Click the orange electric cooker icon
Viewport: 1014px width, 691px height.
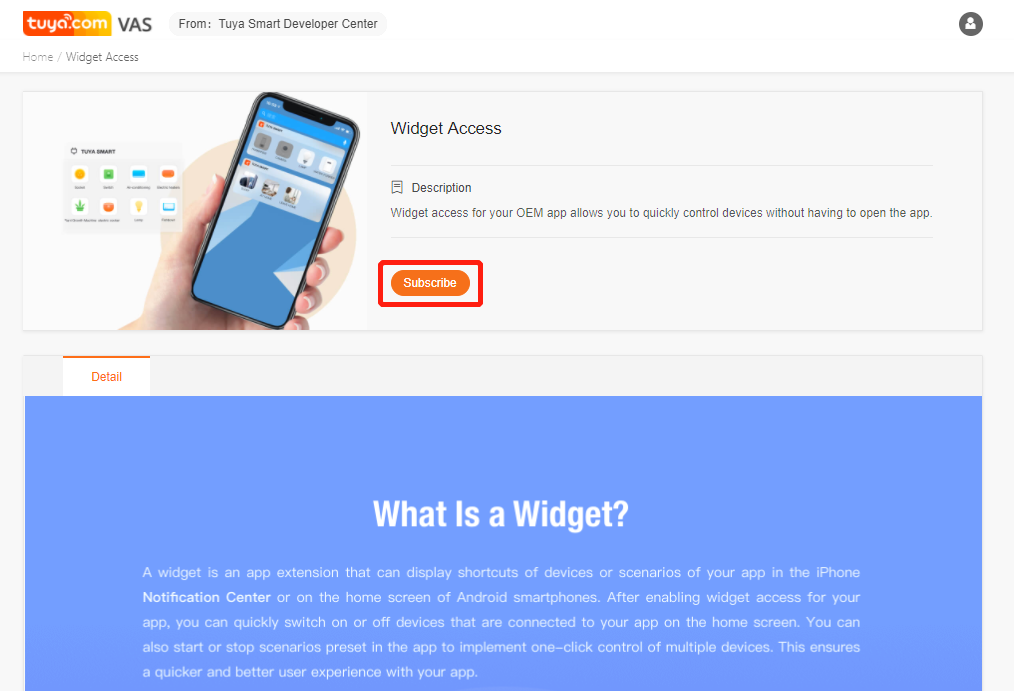click(x=109, y=206)
